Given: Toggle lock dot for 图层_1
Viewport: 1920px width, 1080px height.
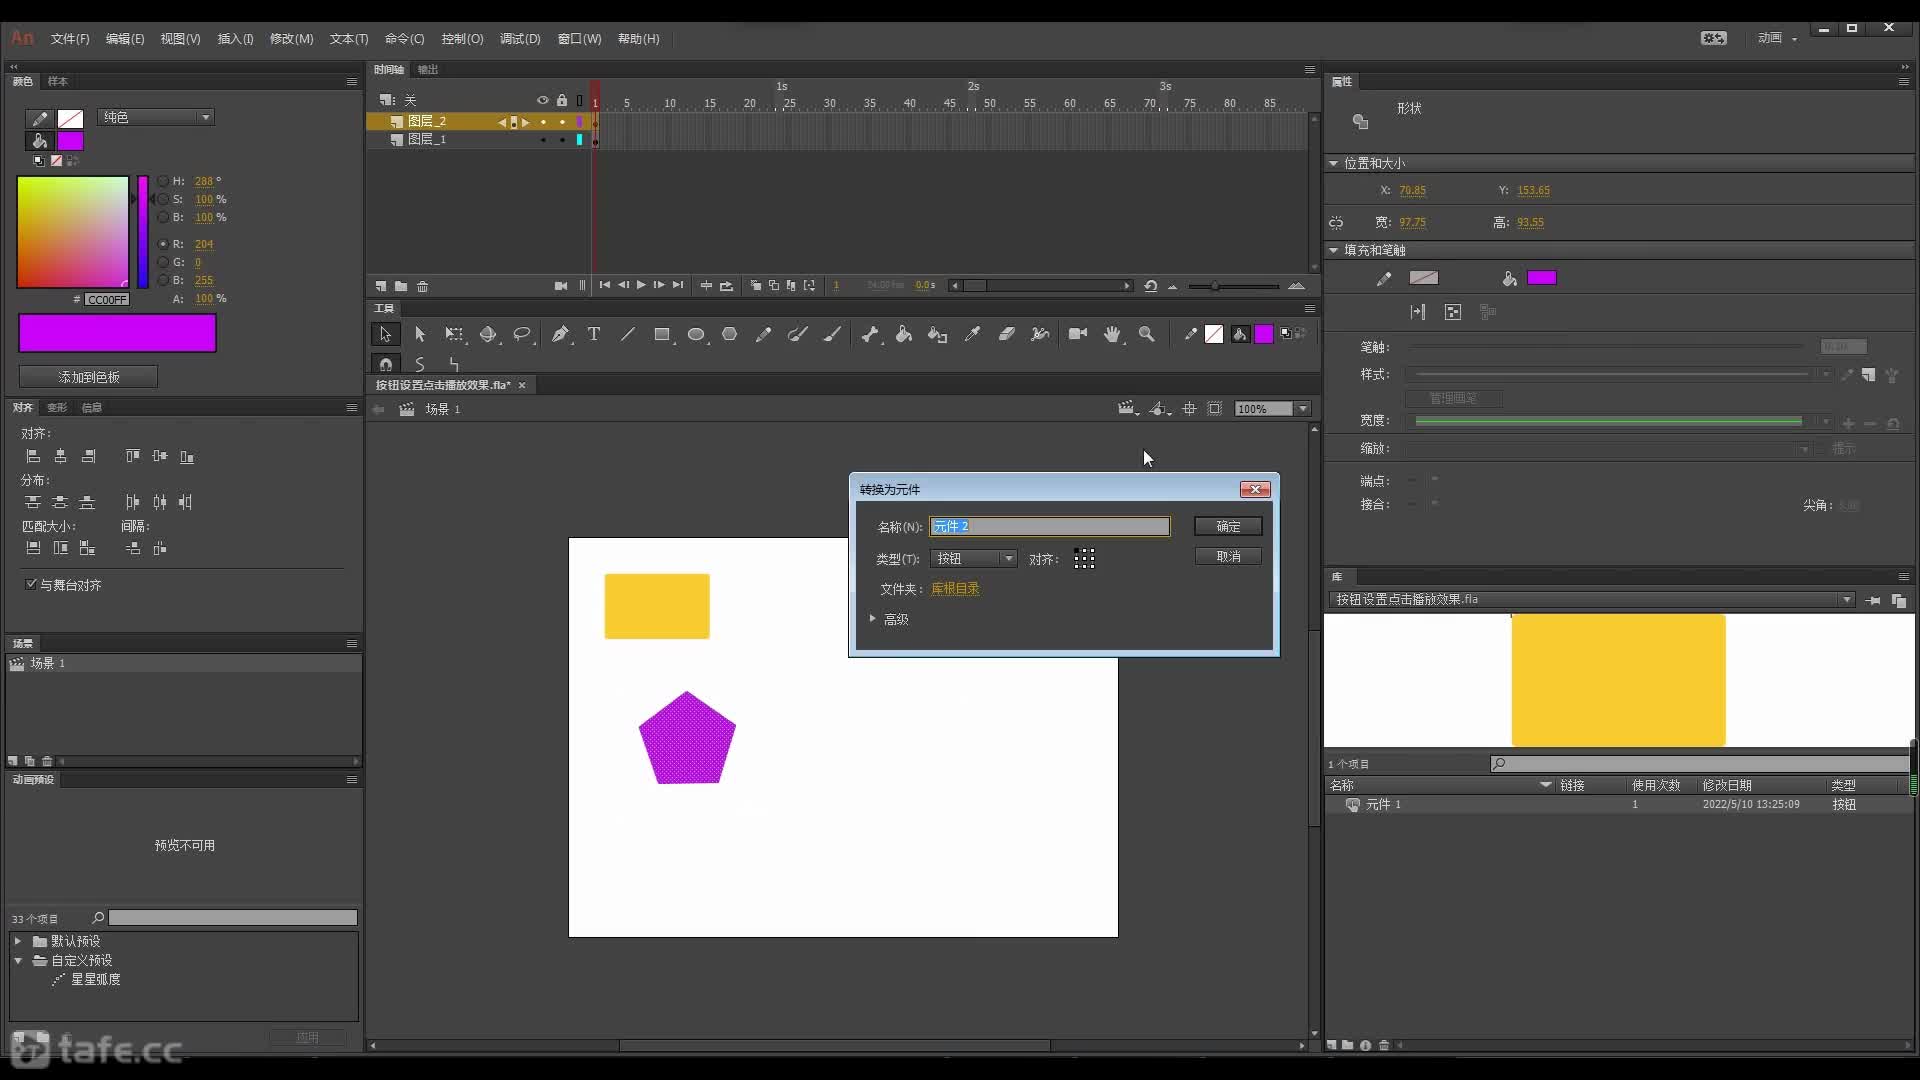Looking at the screenshot, I should [562, 140].
